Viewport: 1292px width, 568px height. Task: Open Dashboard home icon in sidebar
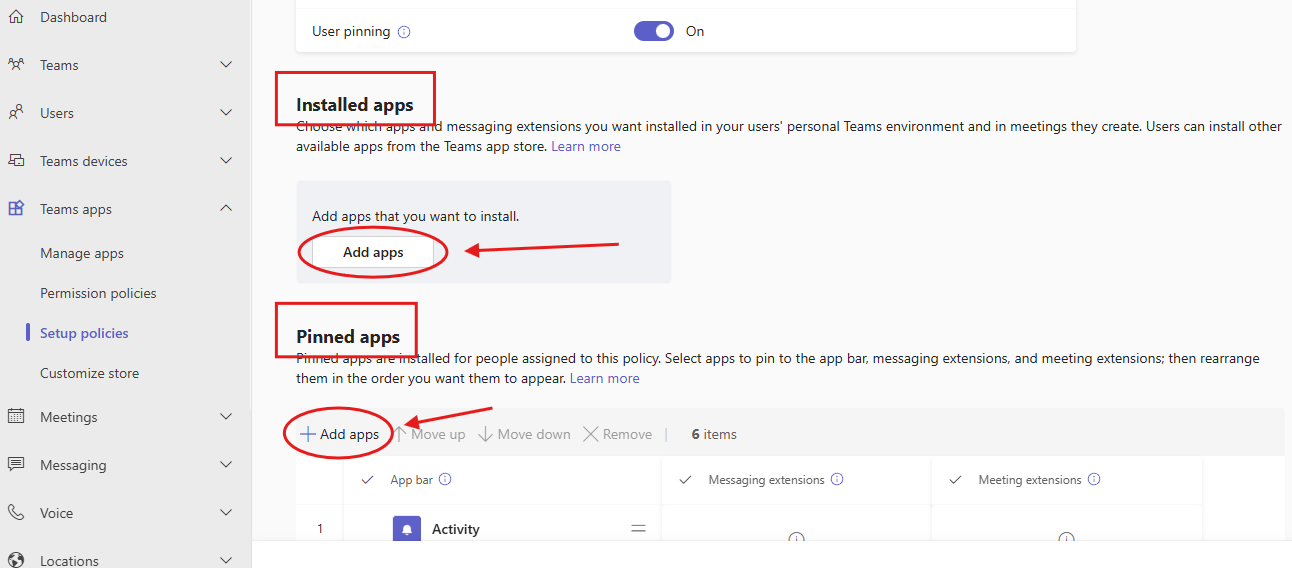click(x=16, y=17)
